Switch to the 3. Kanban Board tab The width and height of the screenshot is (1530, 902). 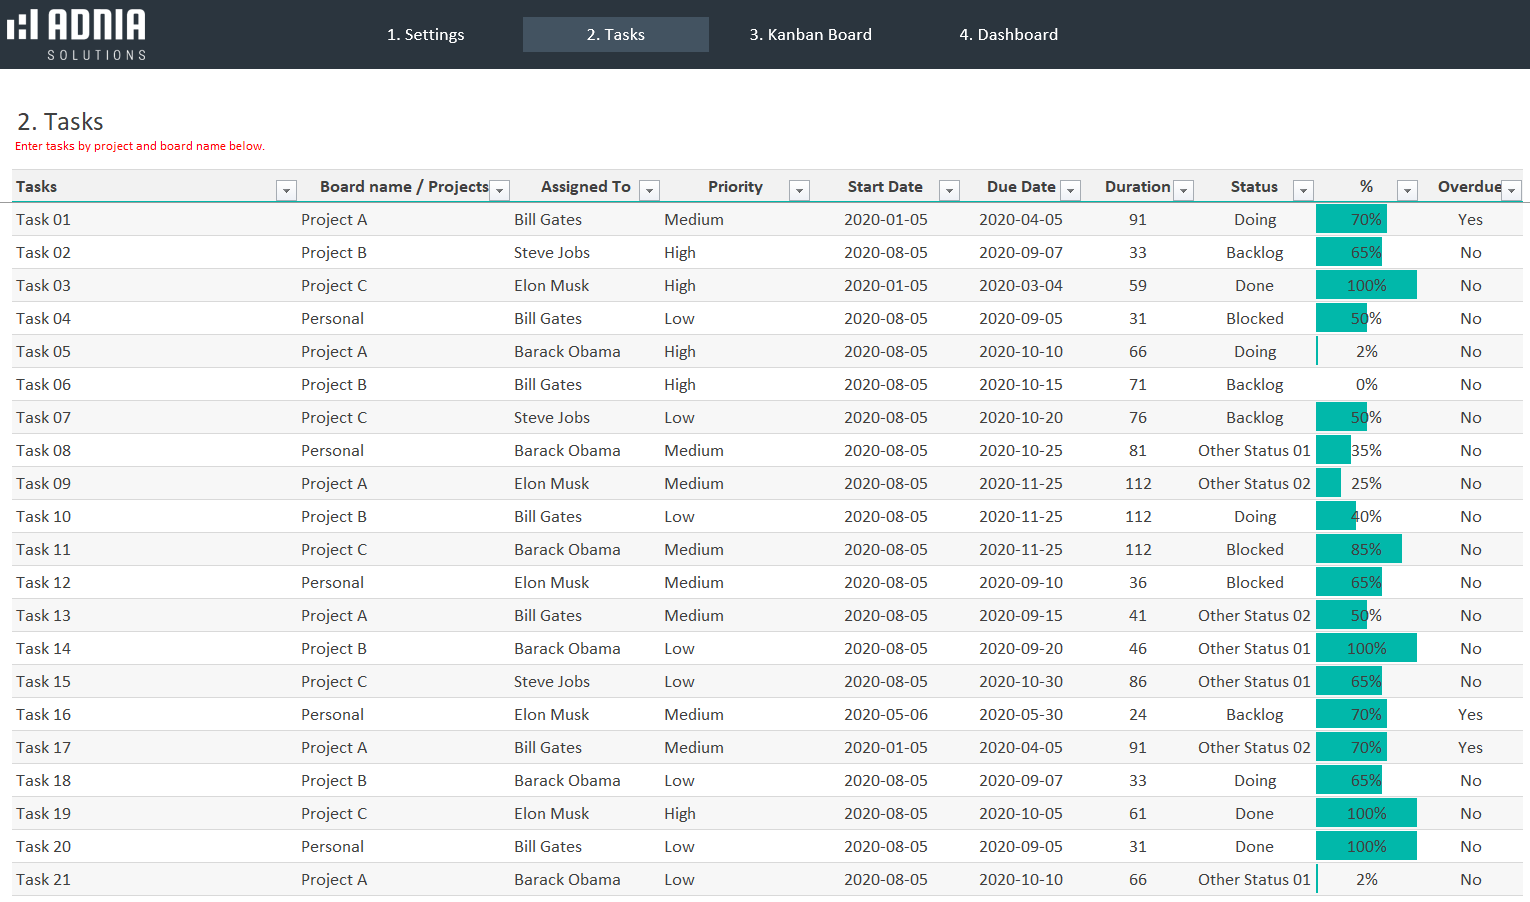810,34
